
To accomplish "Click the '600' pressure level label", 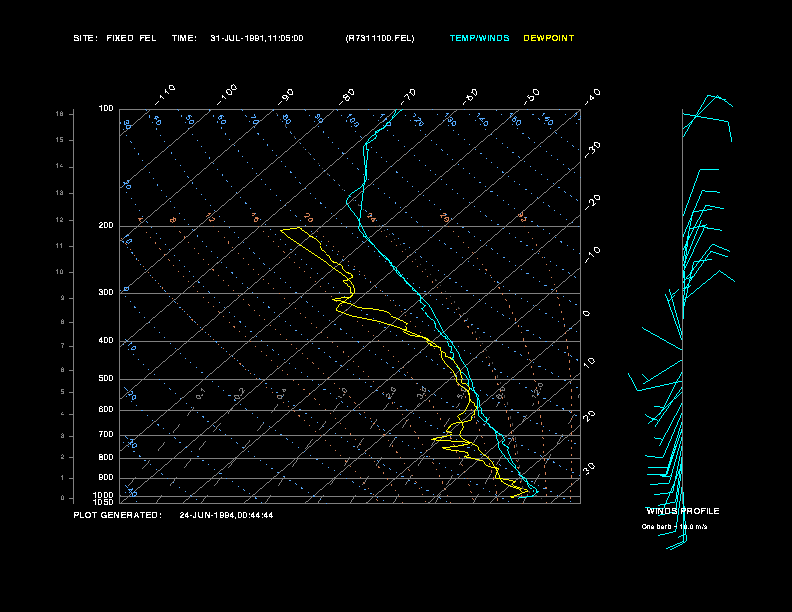I will point(106,410).
